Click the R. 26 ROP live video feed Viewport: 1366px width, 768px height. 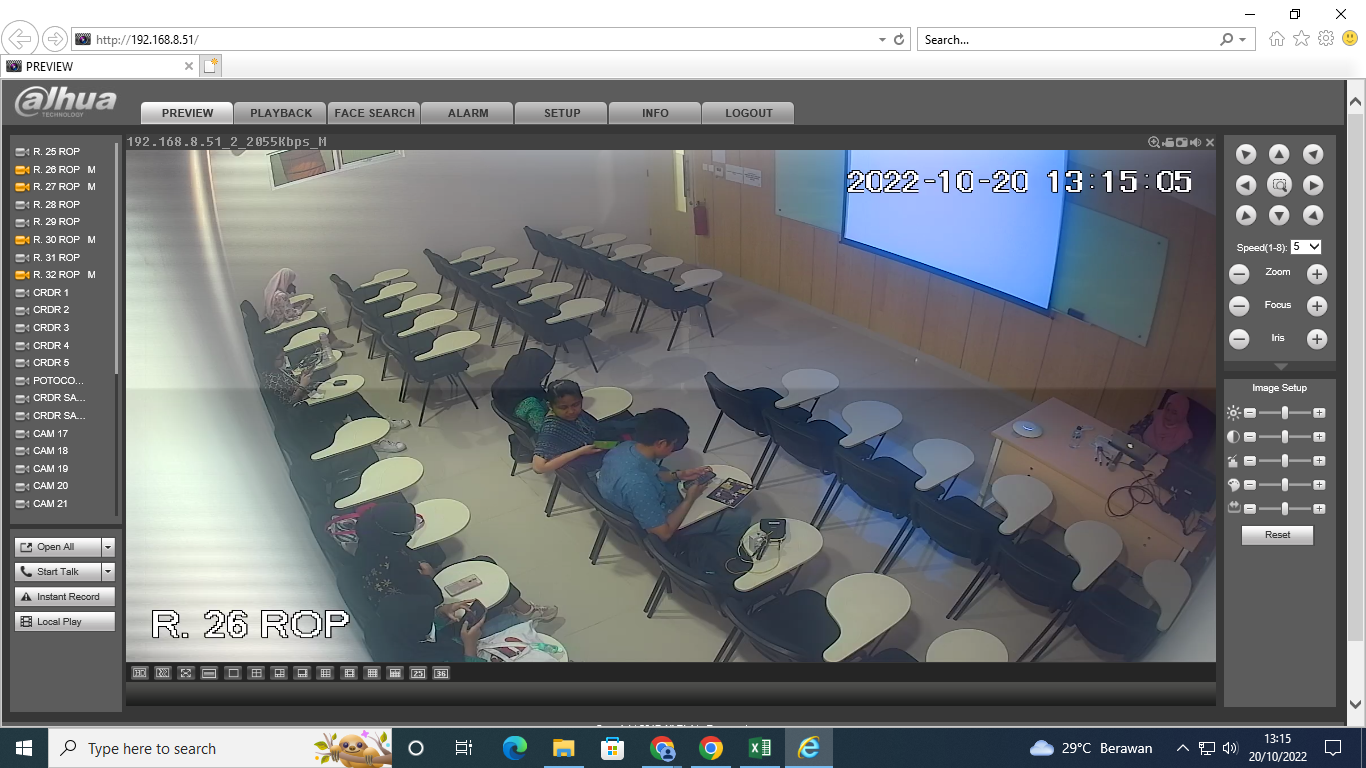[x=671, y=406]
